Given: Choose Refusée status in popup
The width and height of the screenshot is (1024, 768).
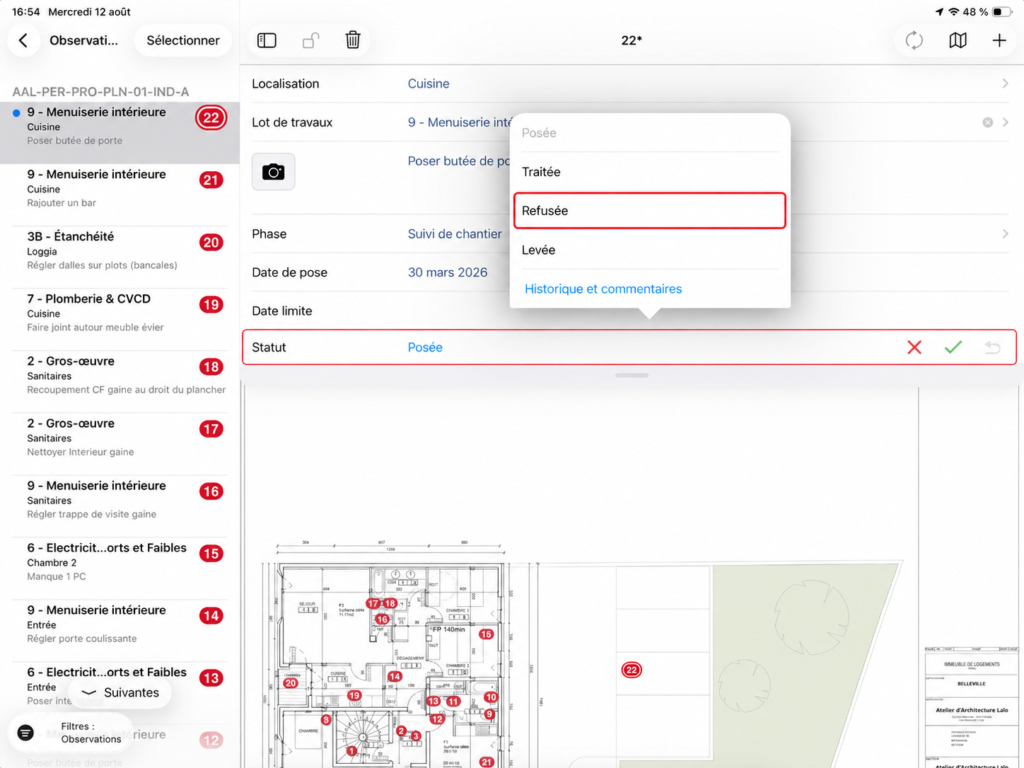Looking at the screenshot, I should (649, 211).
